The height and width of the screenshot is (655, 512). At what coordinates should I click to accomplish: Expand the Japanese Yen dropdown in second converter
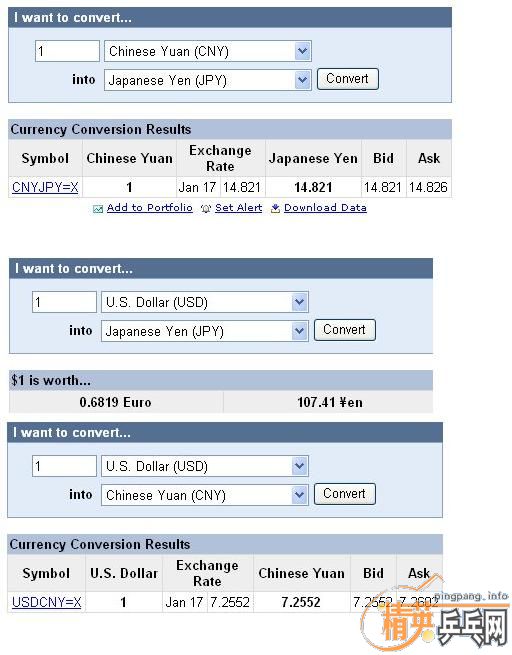[x=205, y=331]
